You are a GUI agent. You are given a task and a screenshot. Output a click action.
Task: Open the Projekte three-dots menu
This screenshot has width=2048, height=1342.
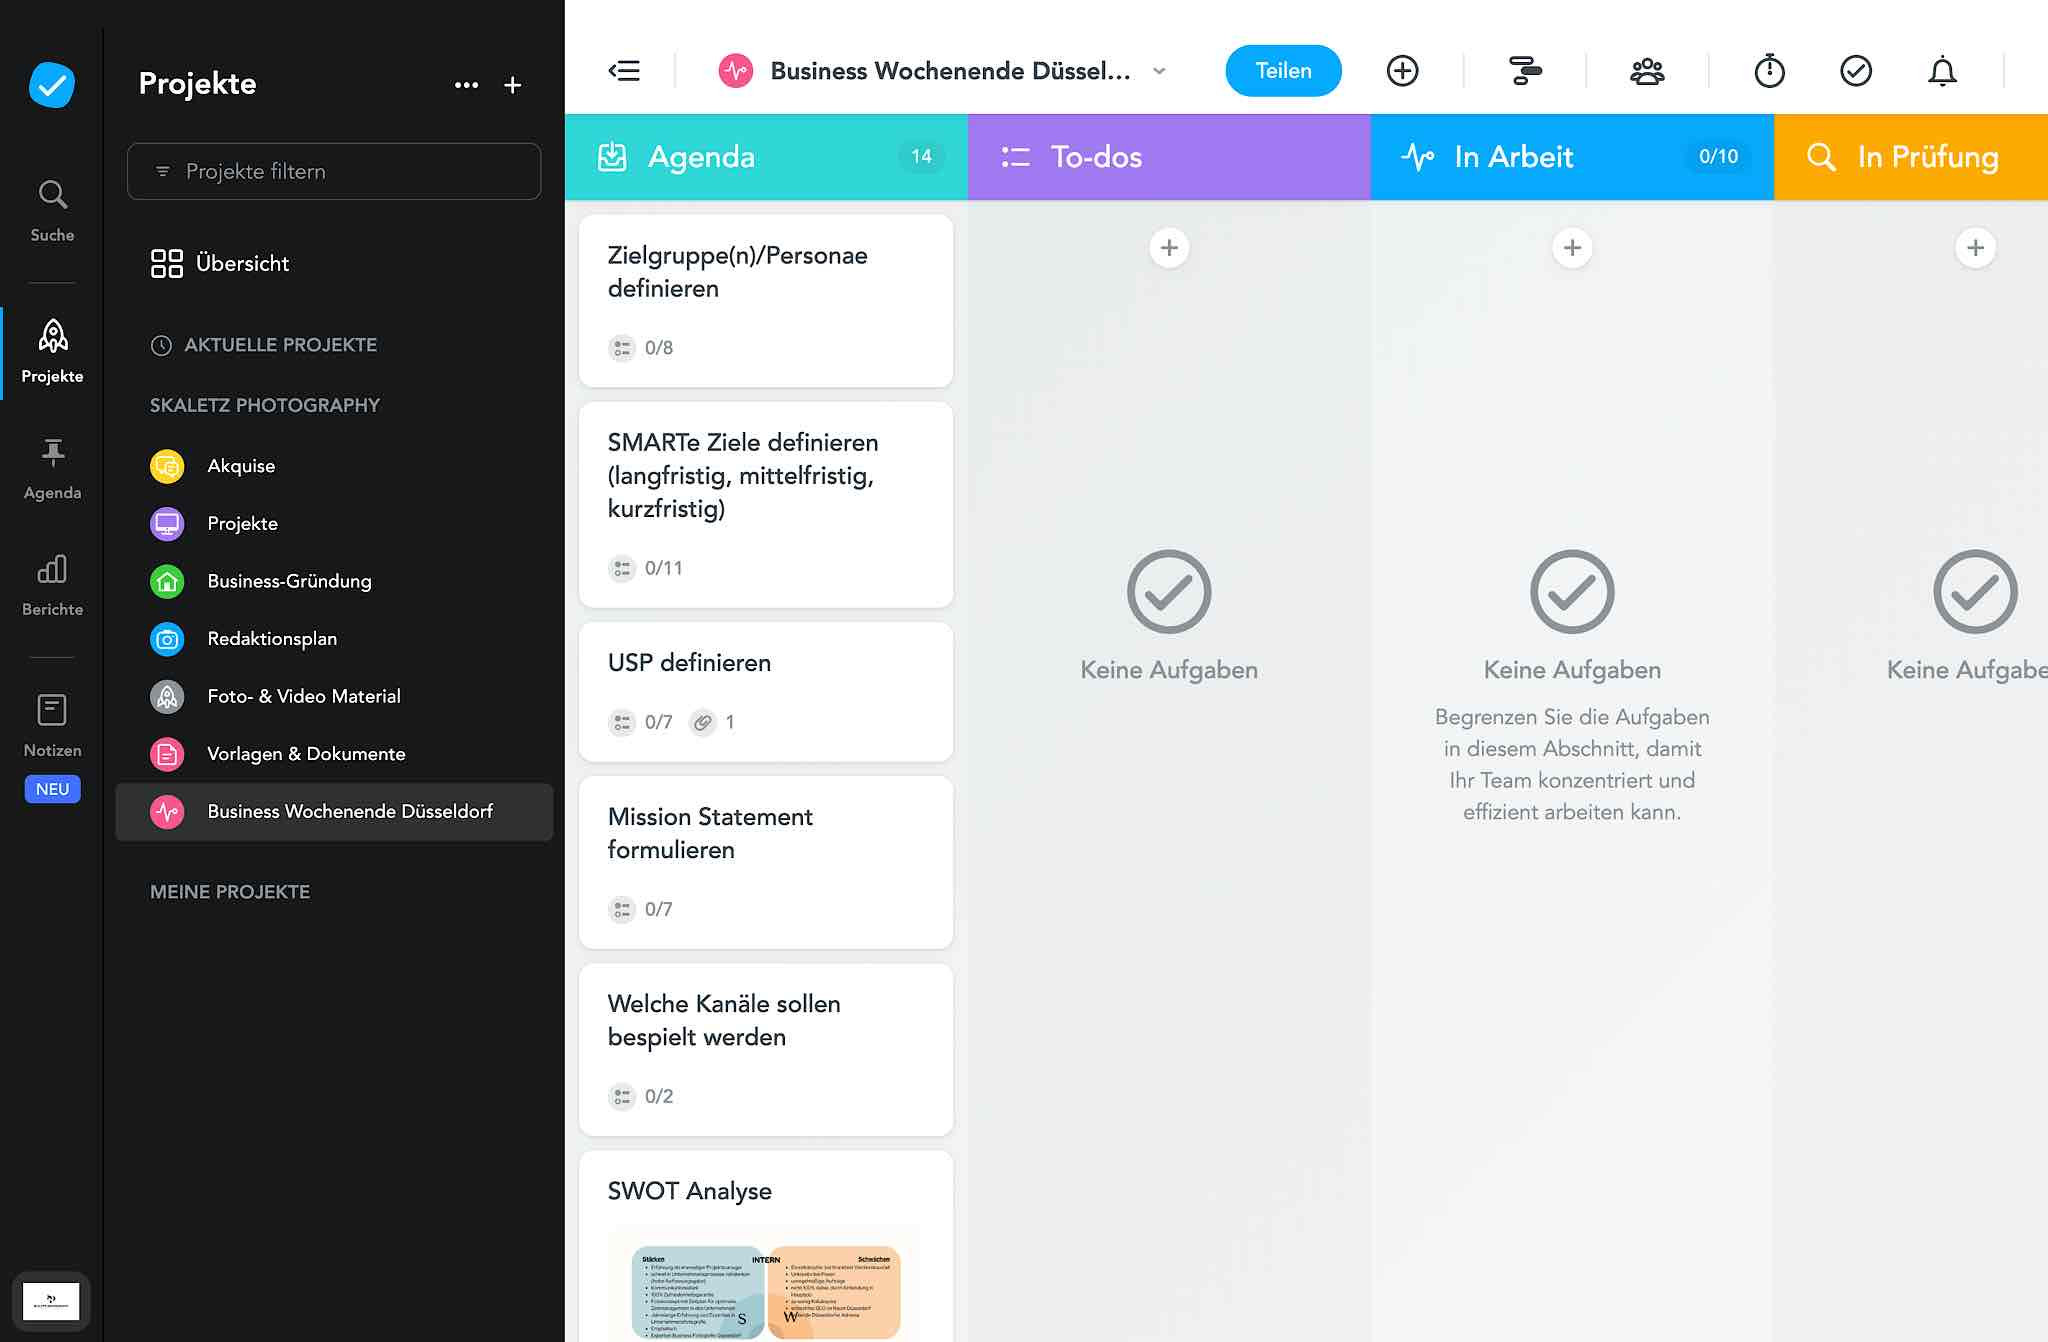[466, 85]
